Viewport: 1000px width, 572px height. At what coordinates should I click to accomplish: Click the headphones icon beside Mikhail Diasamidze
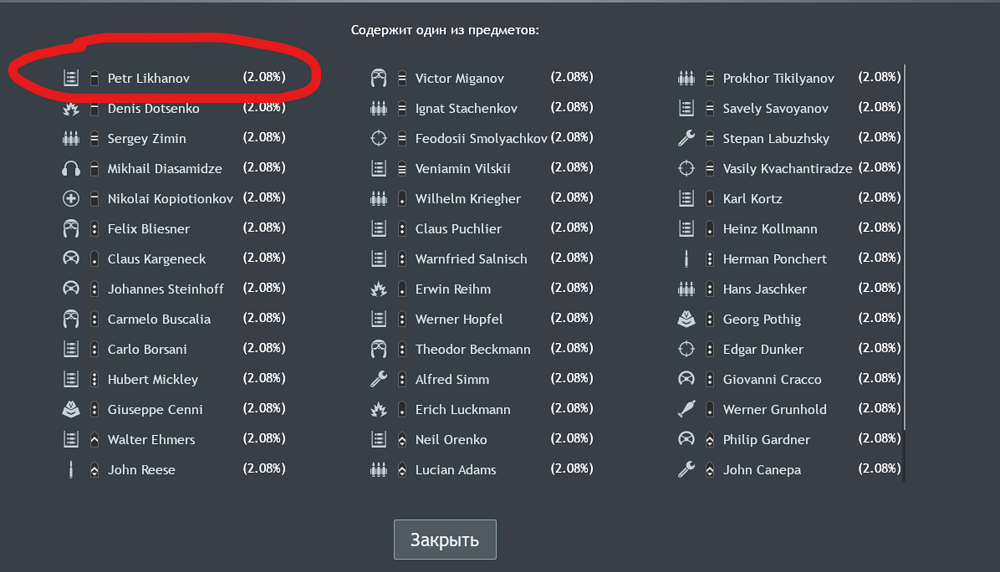(71, 169)
